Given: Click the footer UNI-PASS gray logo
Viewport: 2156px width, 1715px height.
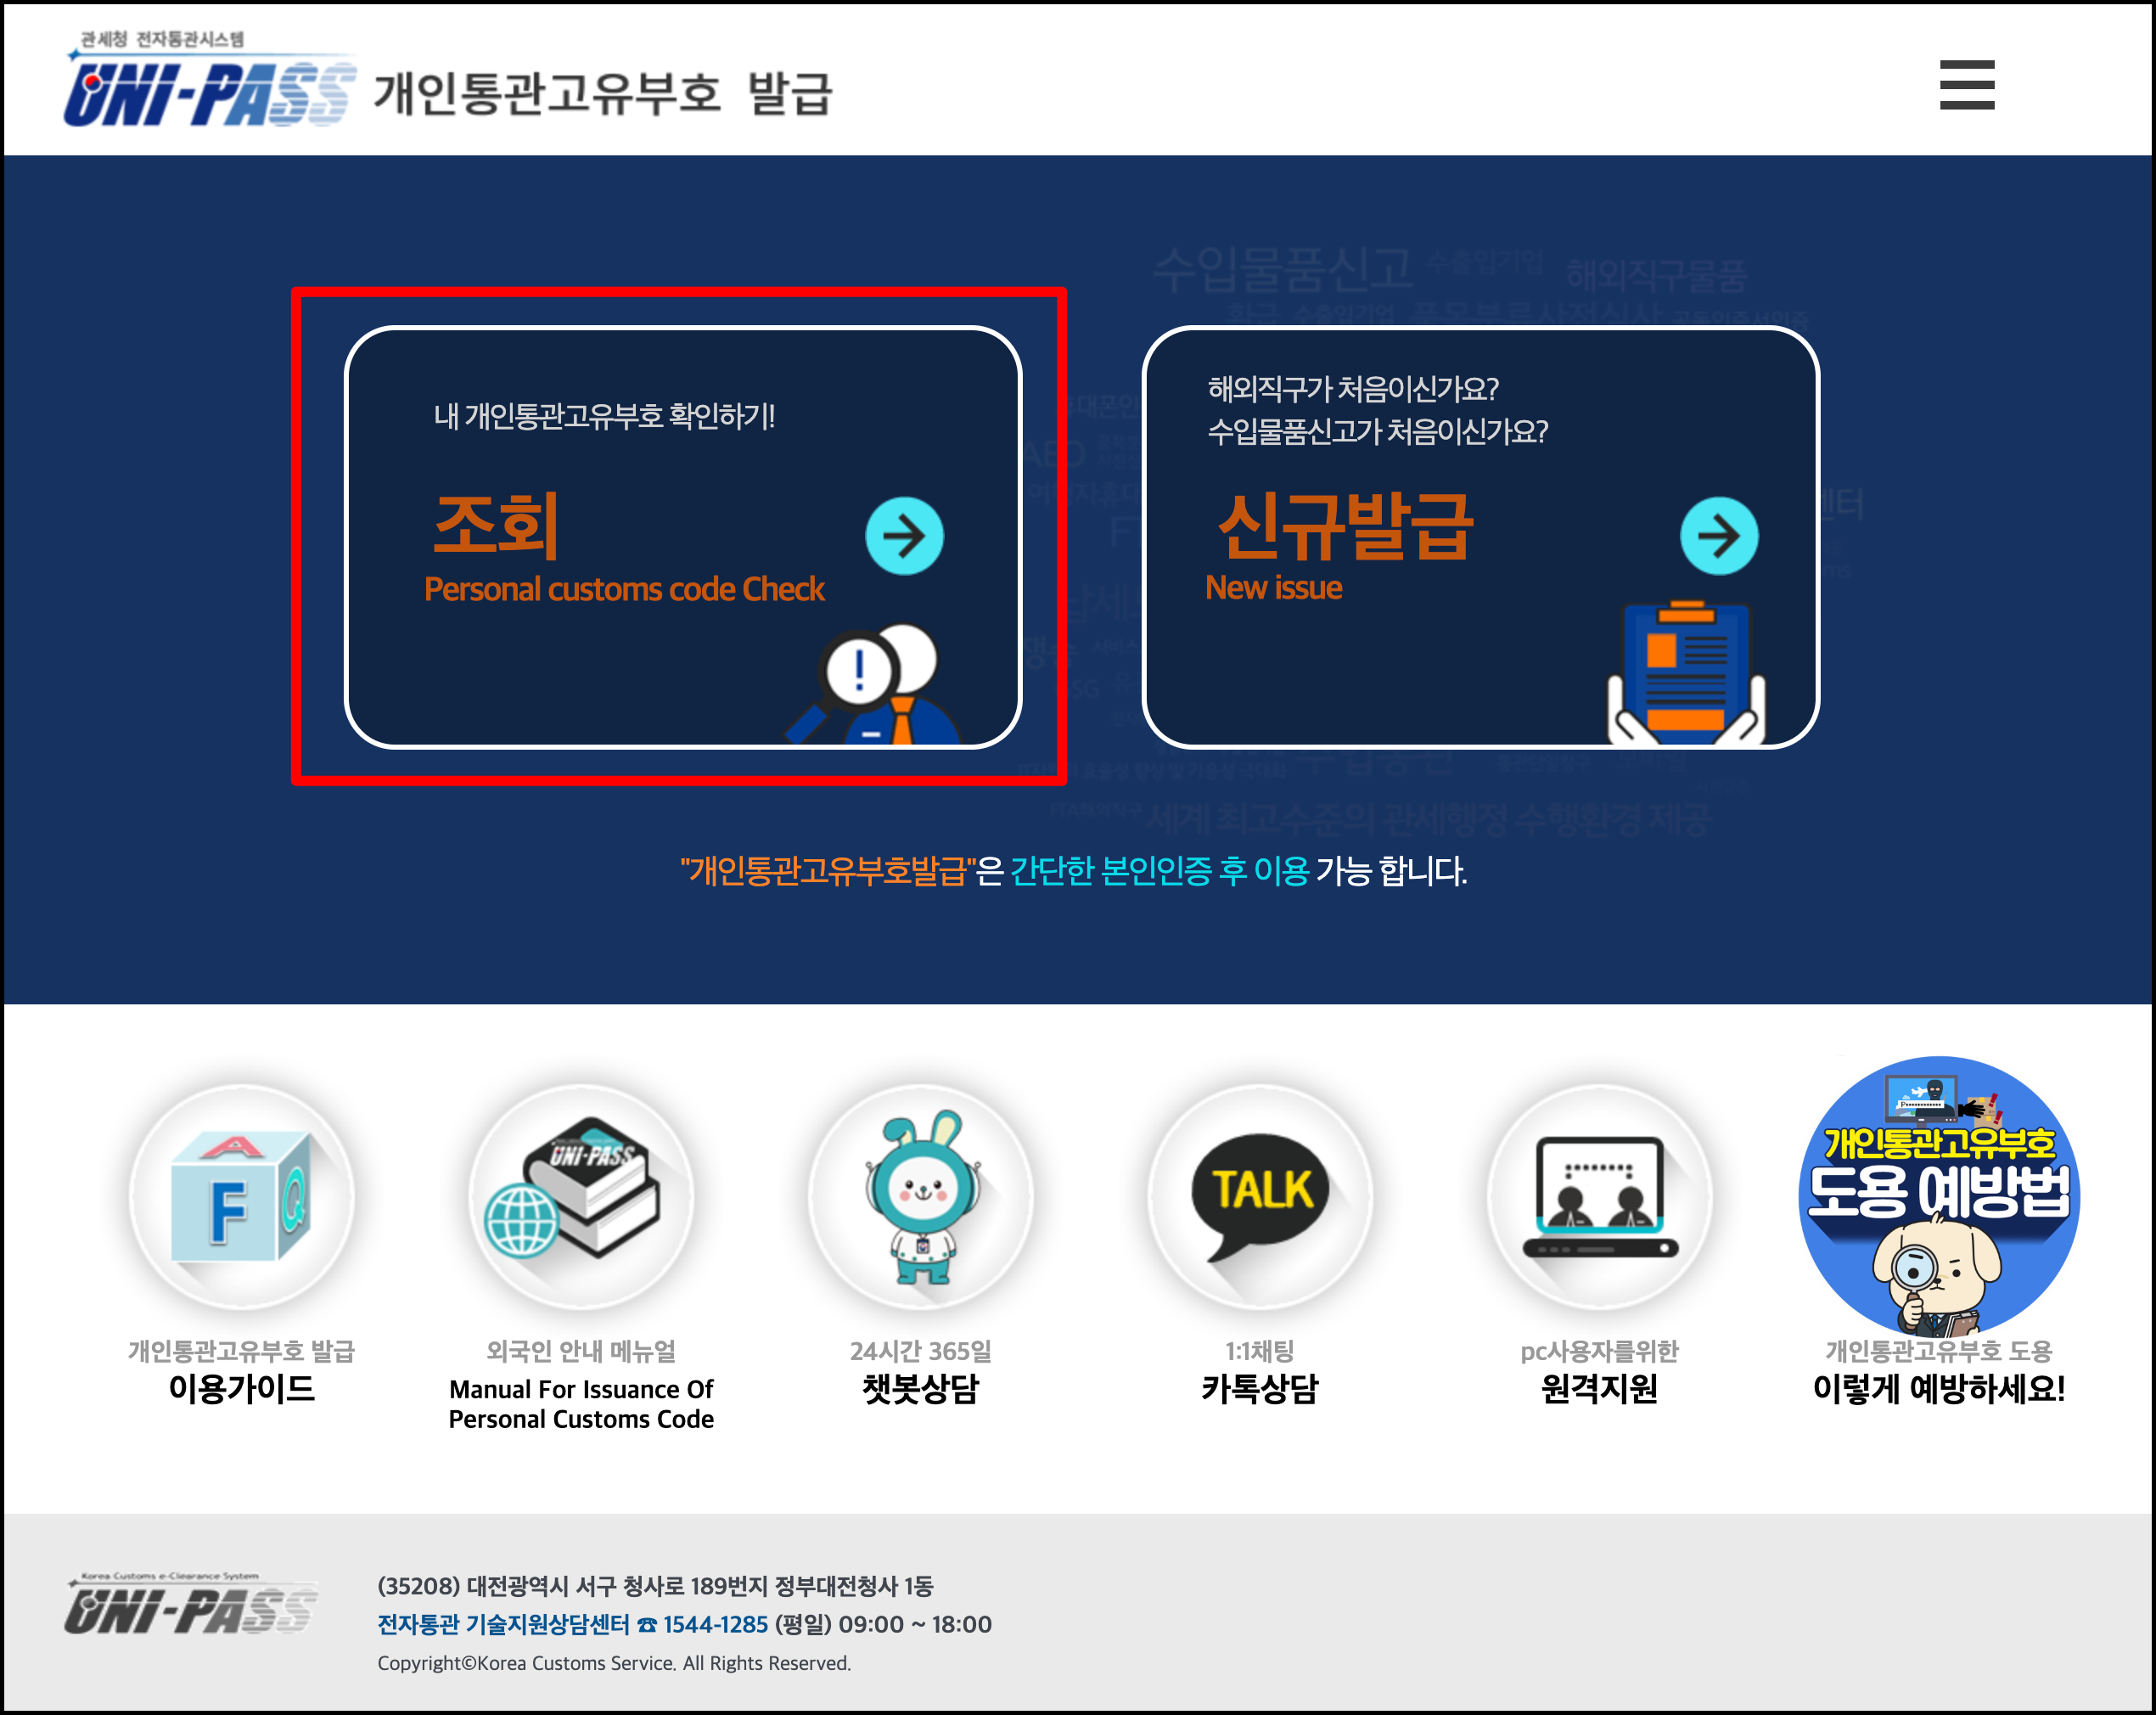Looking at the screenshot, I should [192, 1603].
